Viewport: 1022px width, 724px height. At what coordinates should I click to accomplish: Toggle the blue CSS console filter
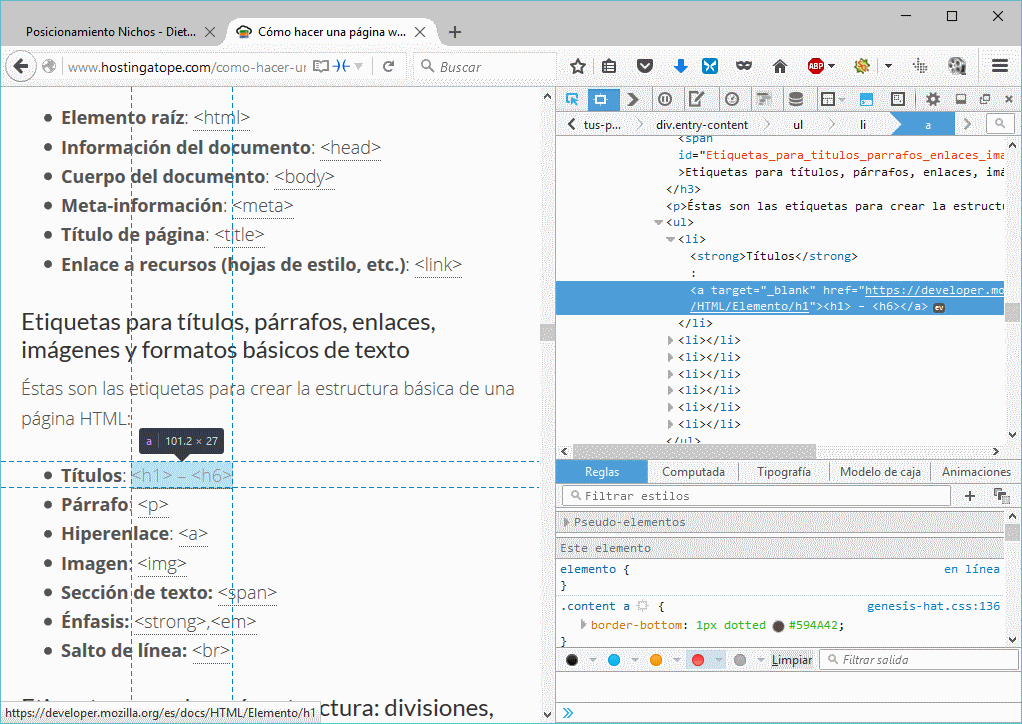(x=614, y=660)
